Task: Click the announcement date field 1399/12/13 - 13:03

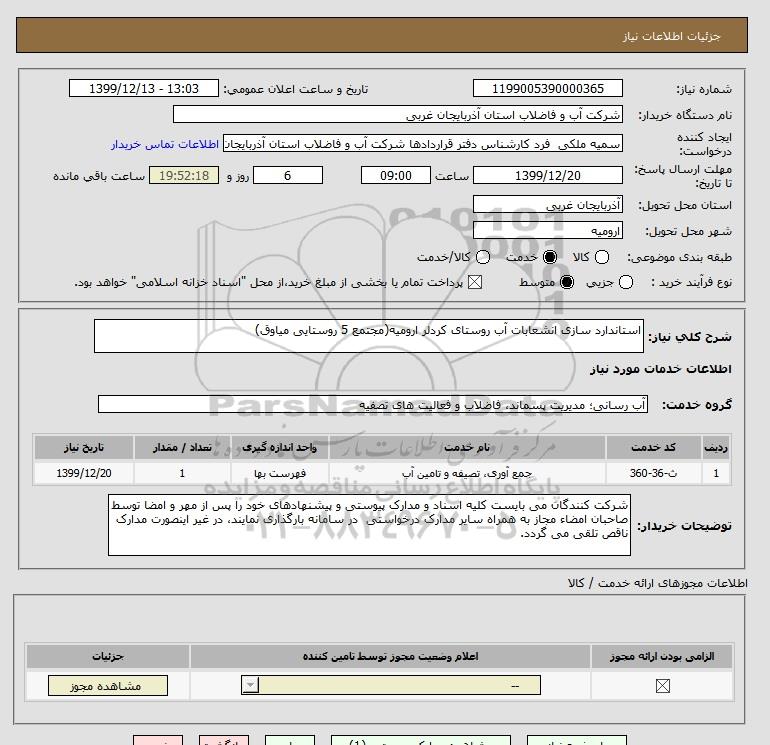Action: (x=144, y=88)
